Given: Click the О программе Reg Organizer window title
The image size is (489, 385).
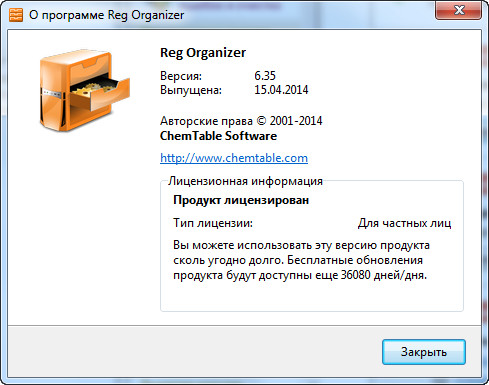Looking at the screenshot, I should 107,15.
